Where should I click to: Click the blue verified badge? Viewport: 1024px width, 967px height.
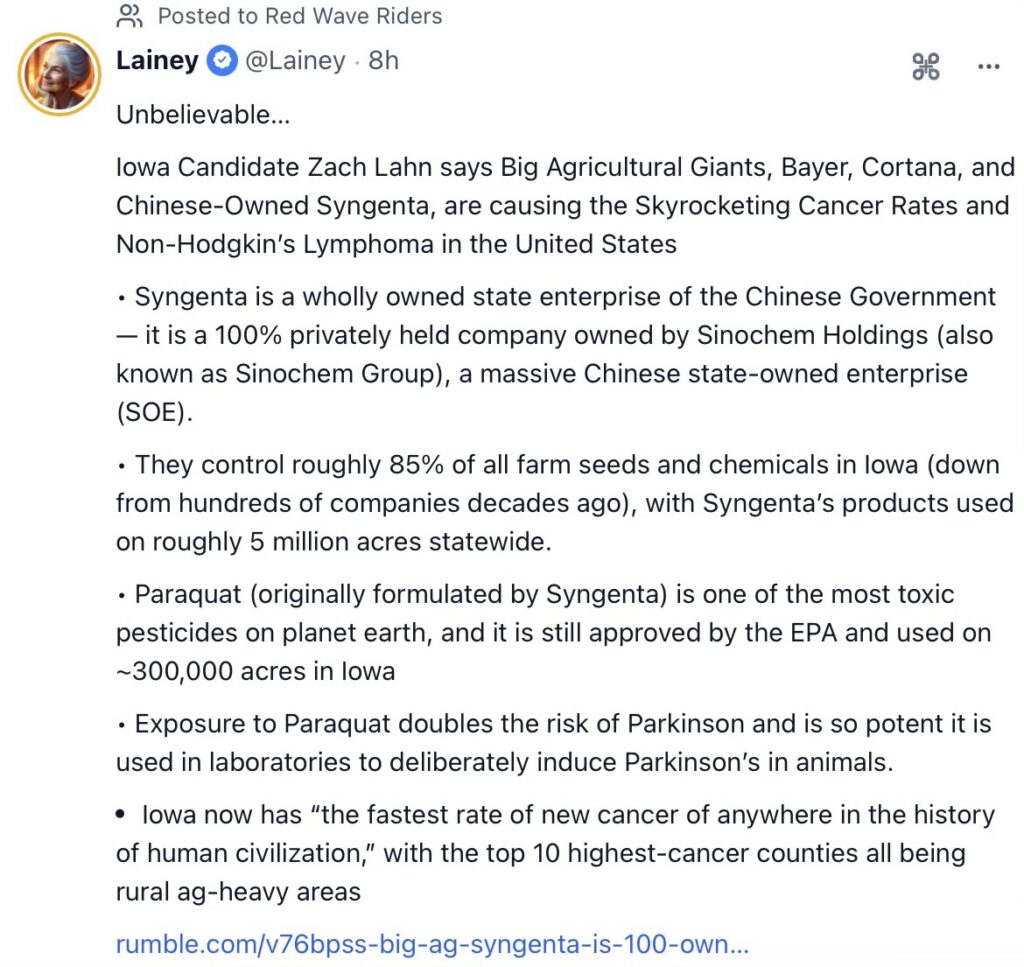tap(221, 61)
